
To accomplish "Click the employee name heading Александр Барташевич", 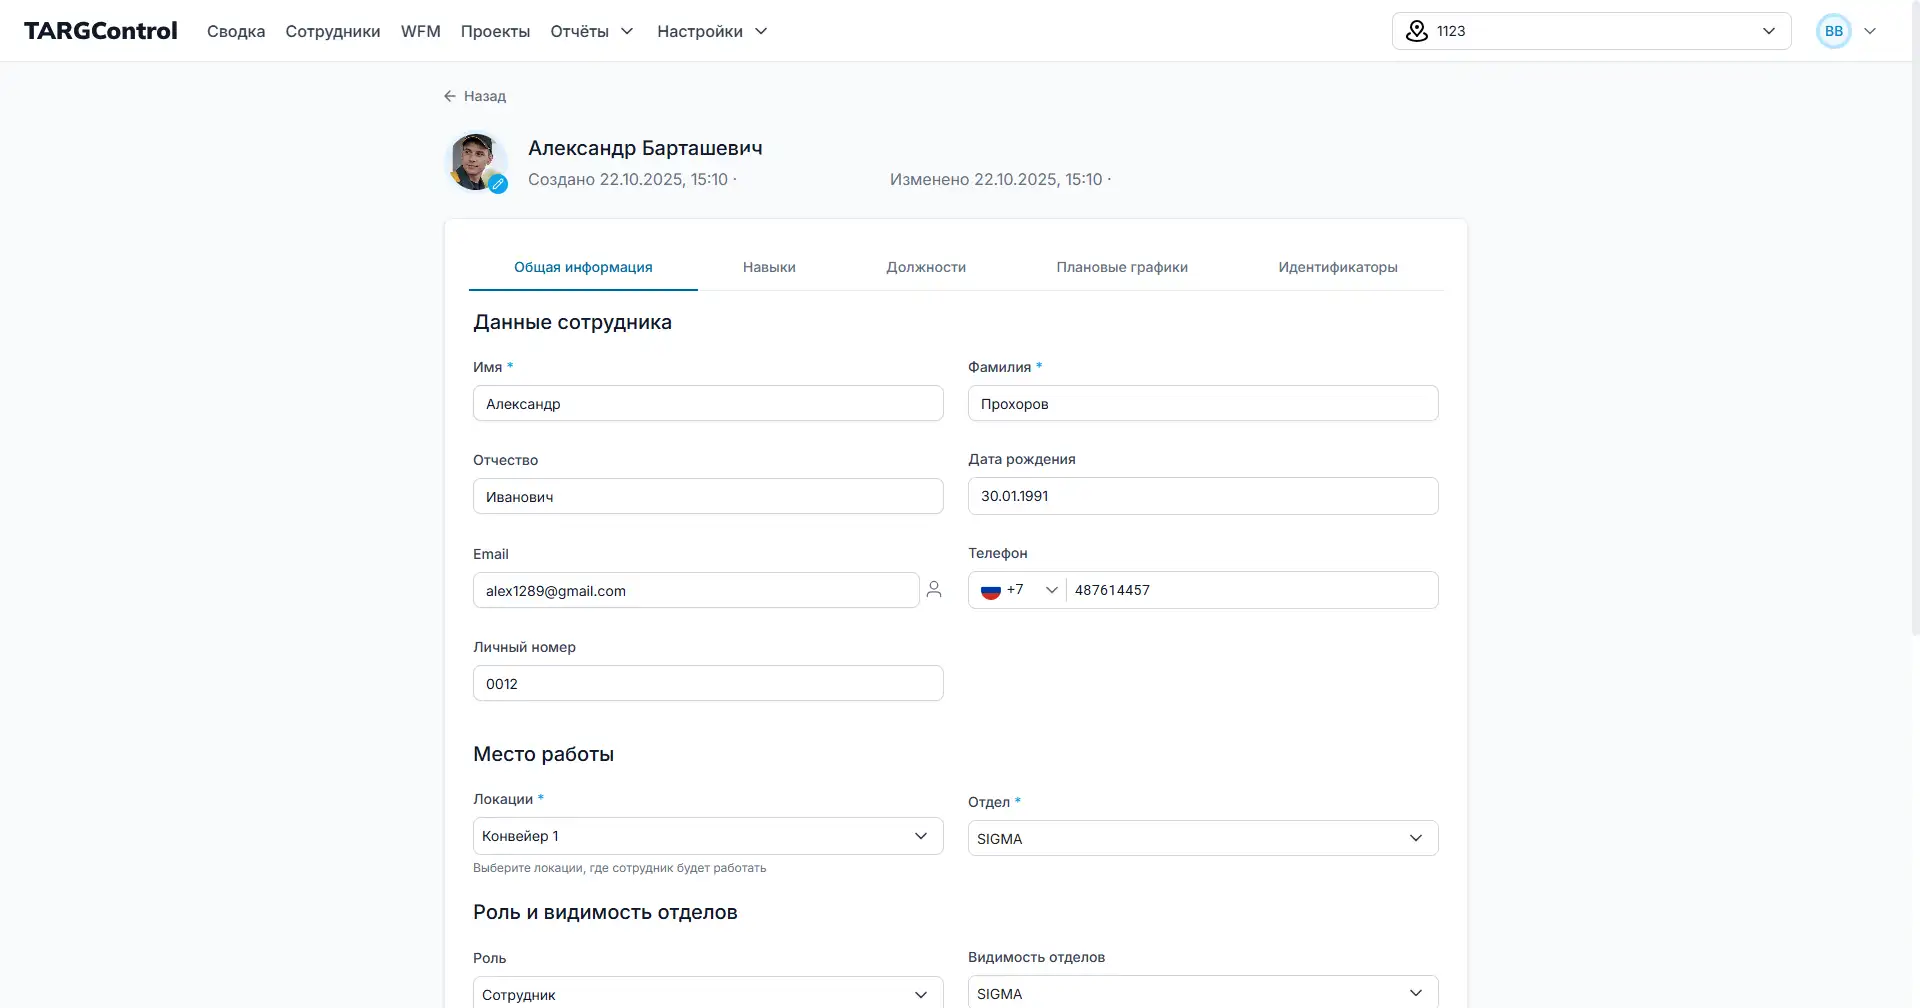I will pyautogui.click(x=645, y=148).
